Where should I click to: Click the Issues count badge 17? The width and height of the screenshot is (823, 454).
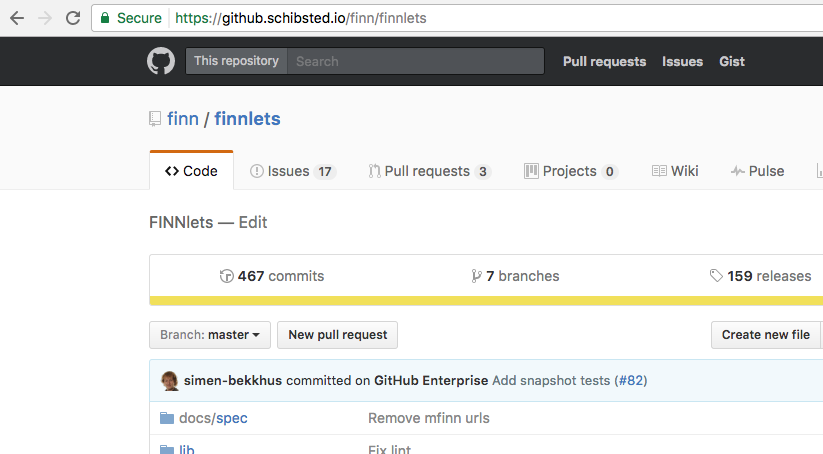(x=325, y=172)
